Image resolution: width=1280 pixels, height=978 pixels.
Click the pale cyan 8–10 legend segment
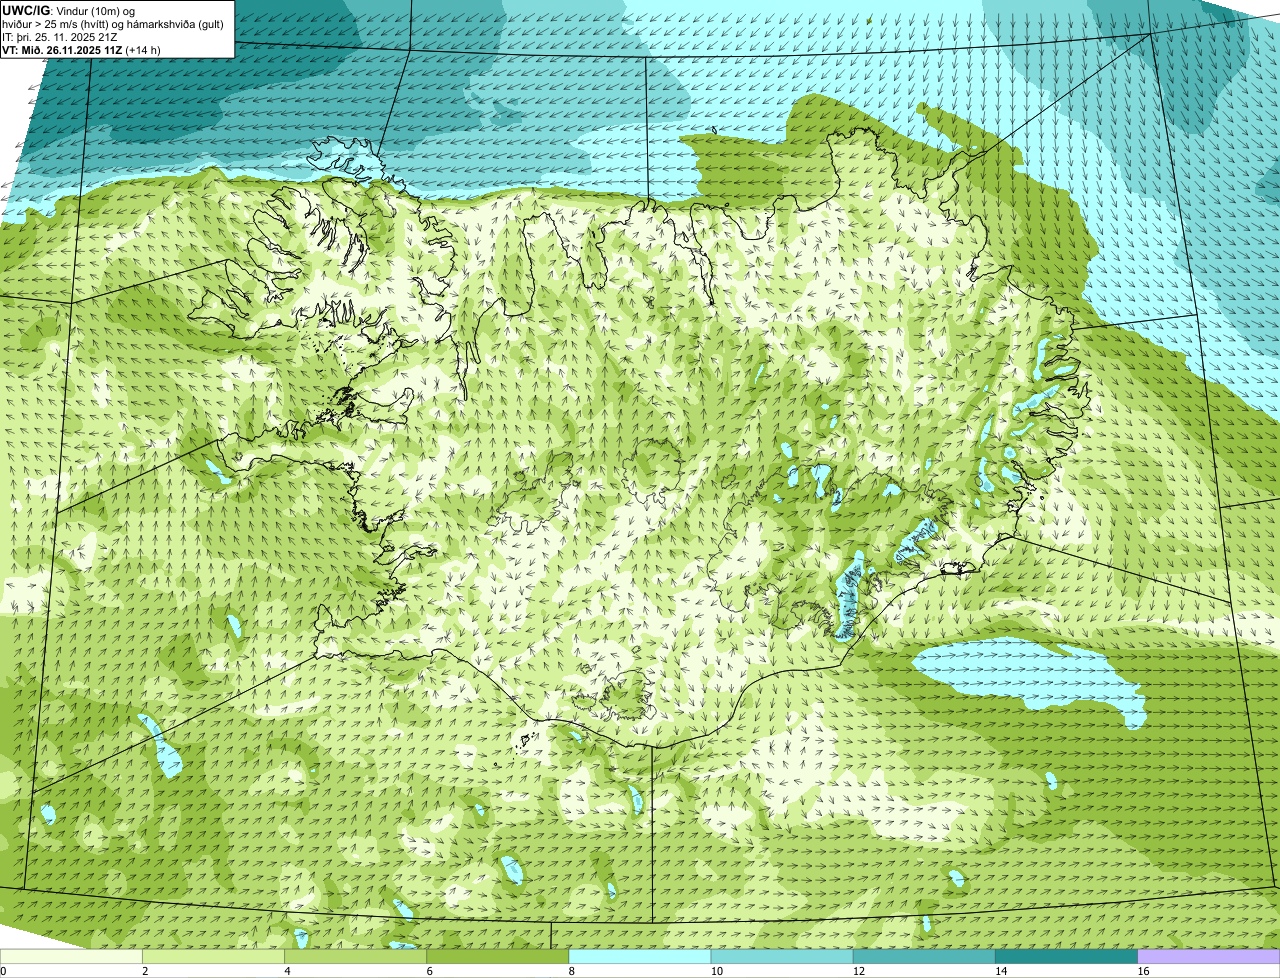click(x=640, y=957)
